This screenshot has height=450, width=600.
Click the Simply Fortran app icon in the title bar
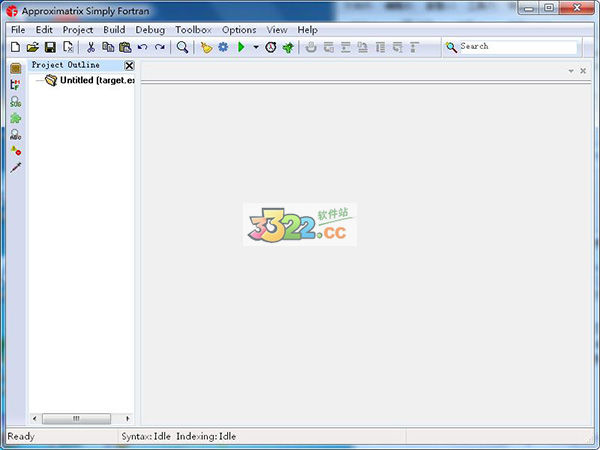click(12, 11)
